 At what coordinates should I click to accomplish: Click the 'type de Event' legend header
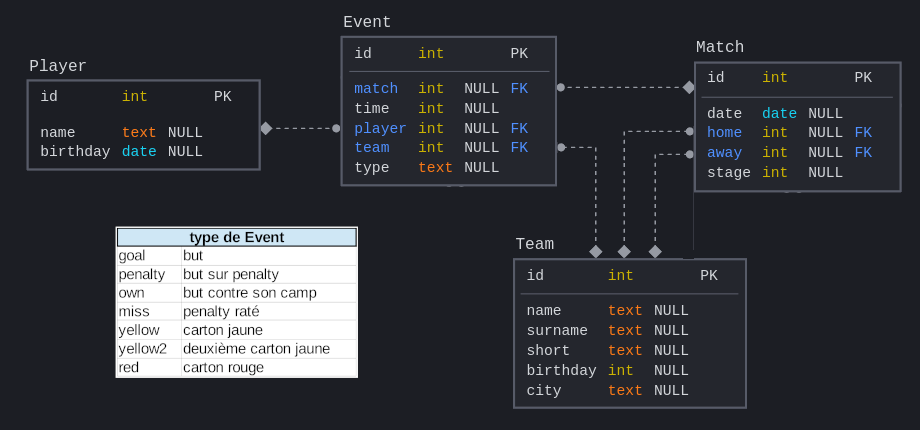[237, 237]
